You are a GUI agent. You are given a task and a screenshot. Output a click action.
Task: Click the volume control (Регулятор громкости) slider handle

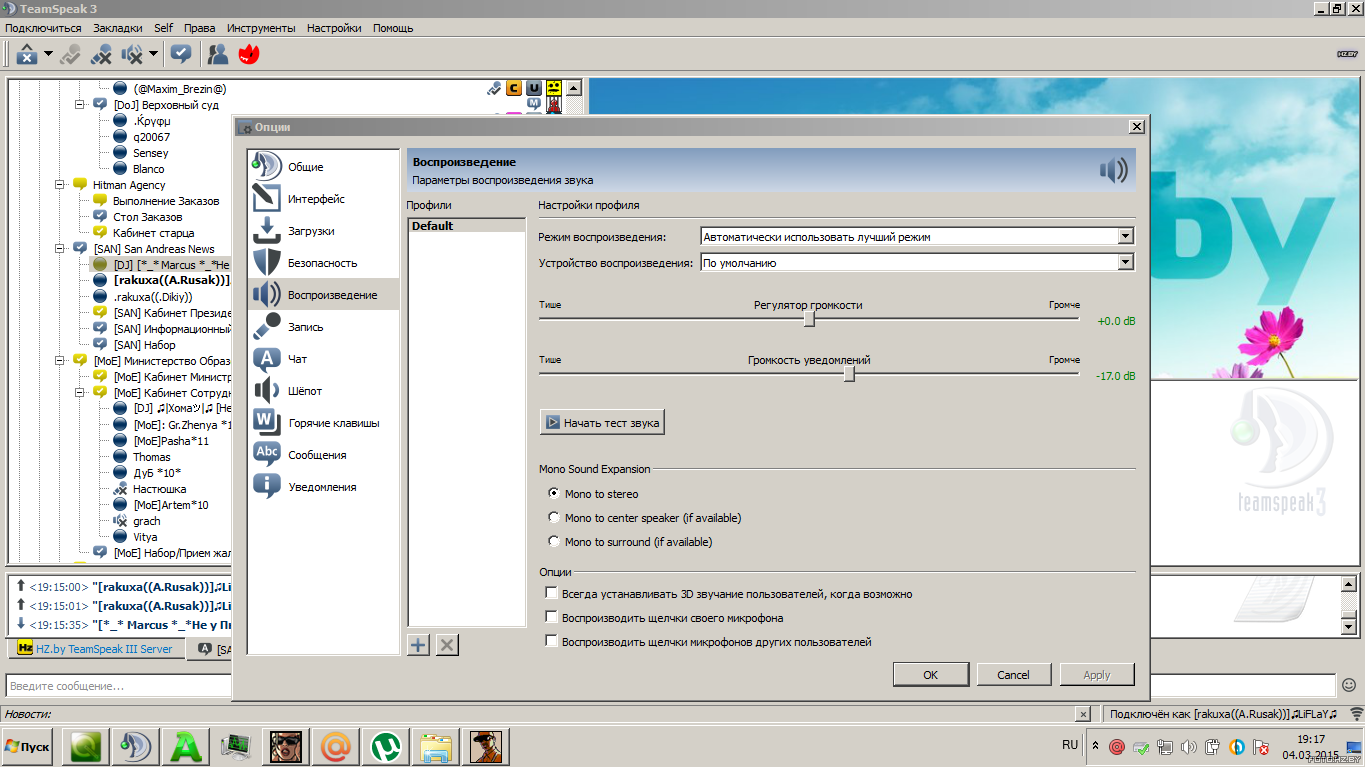pos(809,319)
